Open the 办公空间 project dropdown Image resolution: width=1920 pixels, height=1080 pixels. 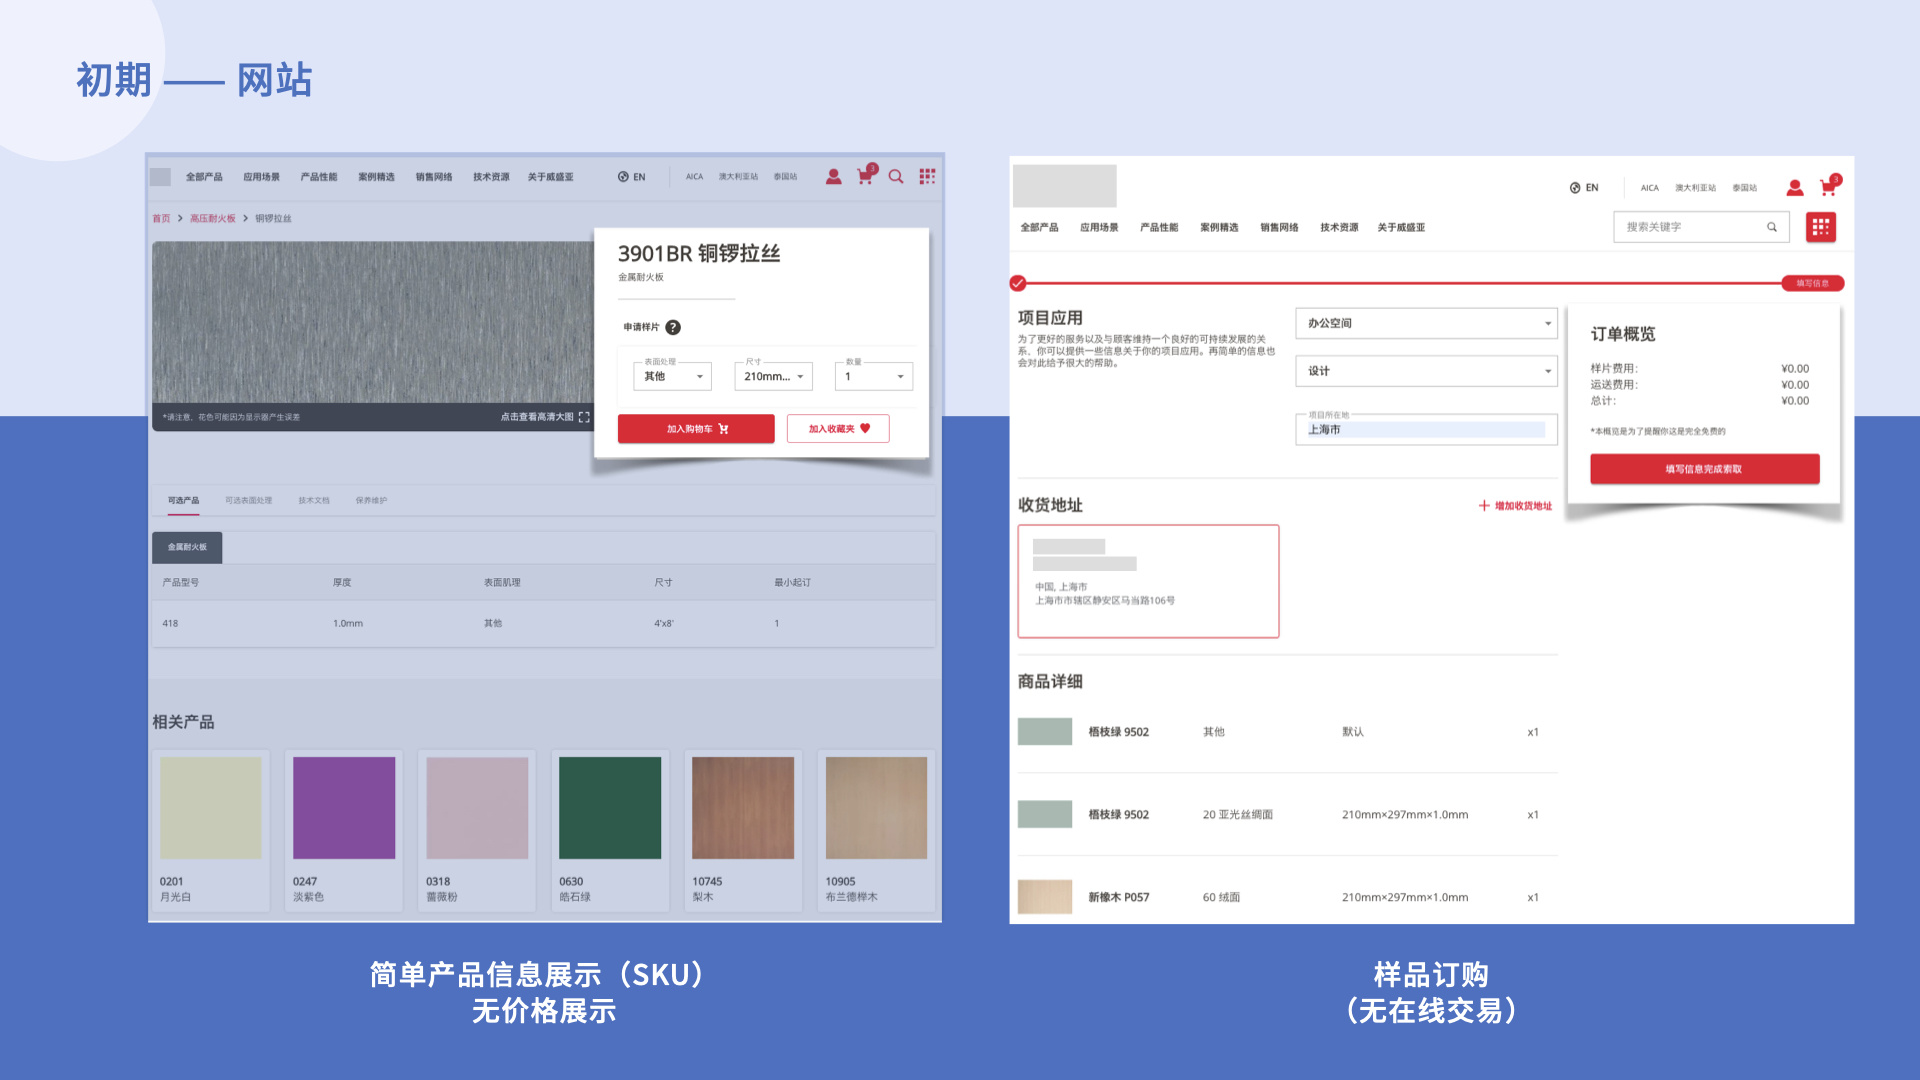[x=1425, y=323]
